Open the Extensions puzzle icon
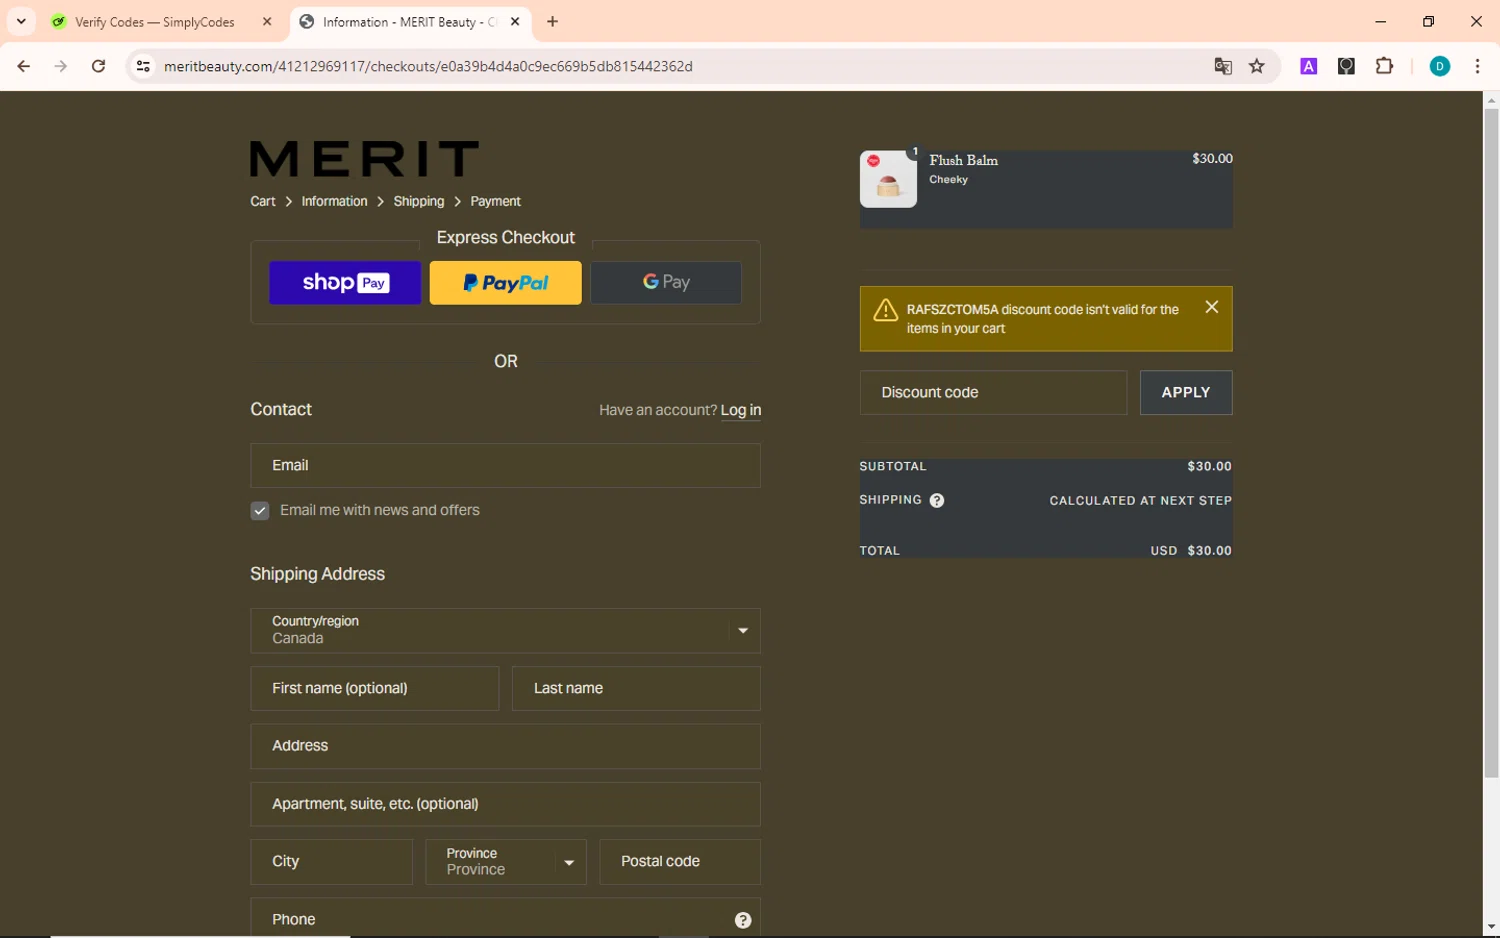1500x938 pixels. tap(1384, 66)
